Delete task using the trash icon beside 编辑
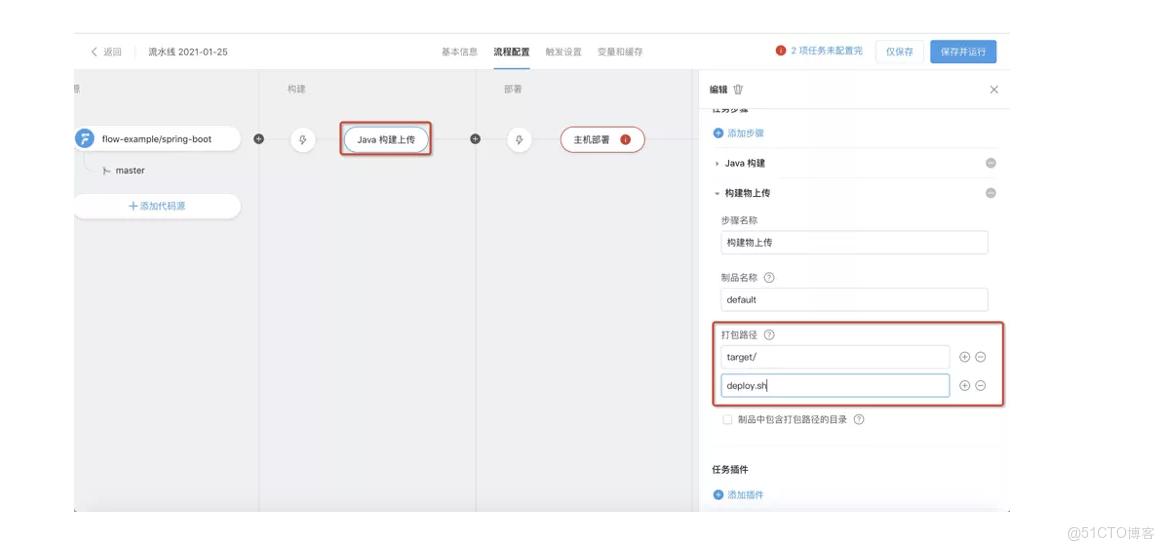This screenshot has width=1165, height=550. click(738, 89)
